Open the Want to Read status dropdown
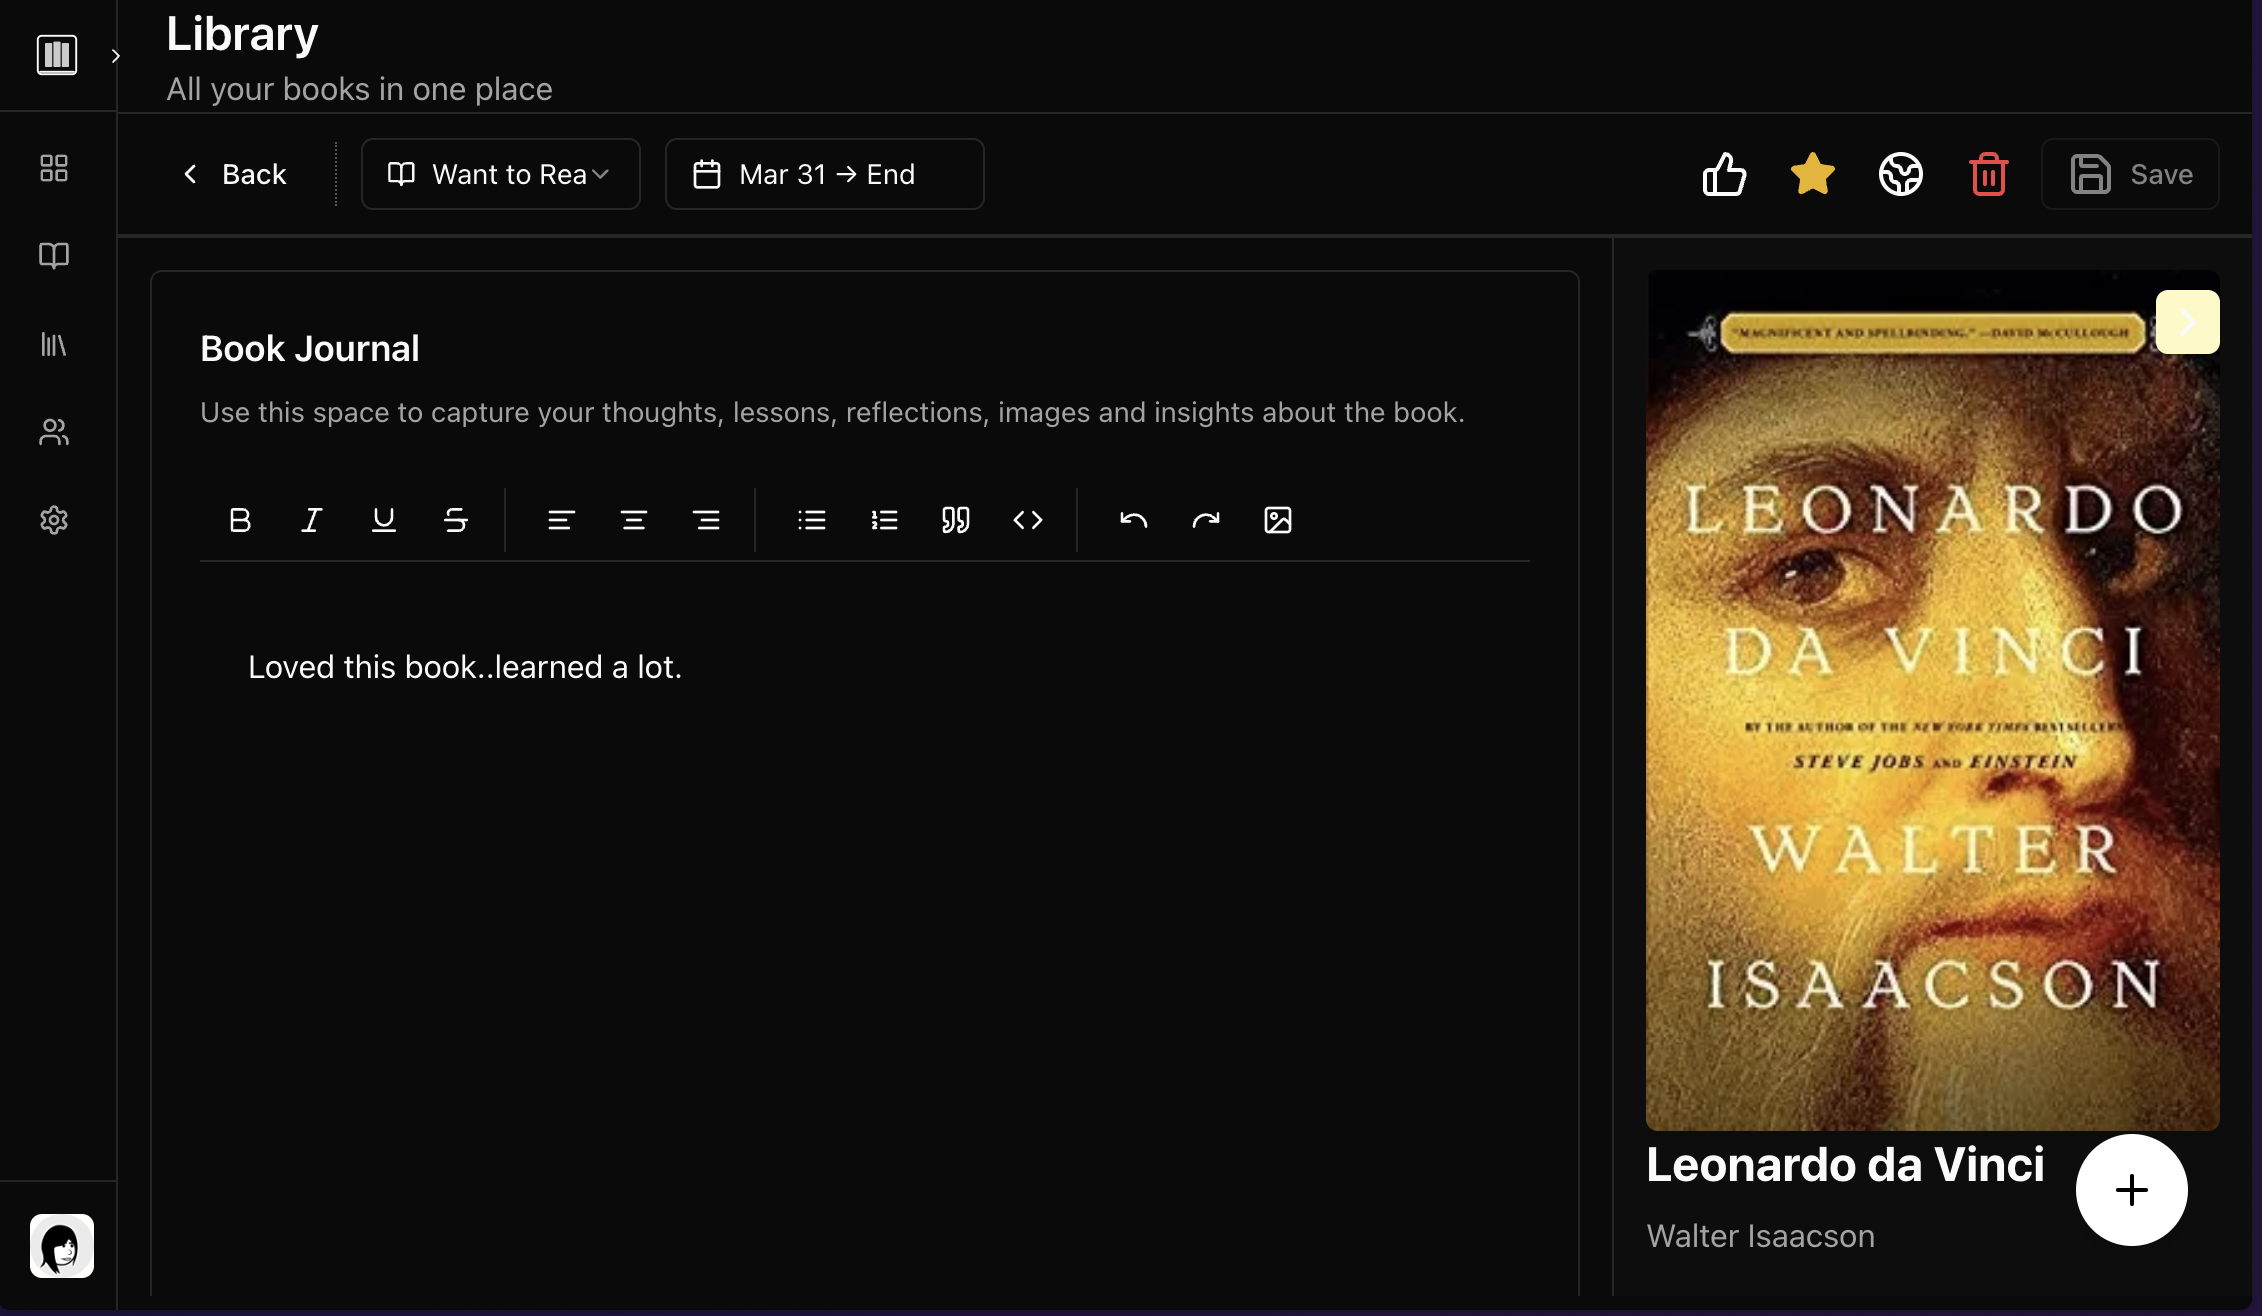This screenshot has height=1316, width=2262. tap(501, 174)
